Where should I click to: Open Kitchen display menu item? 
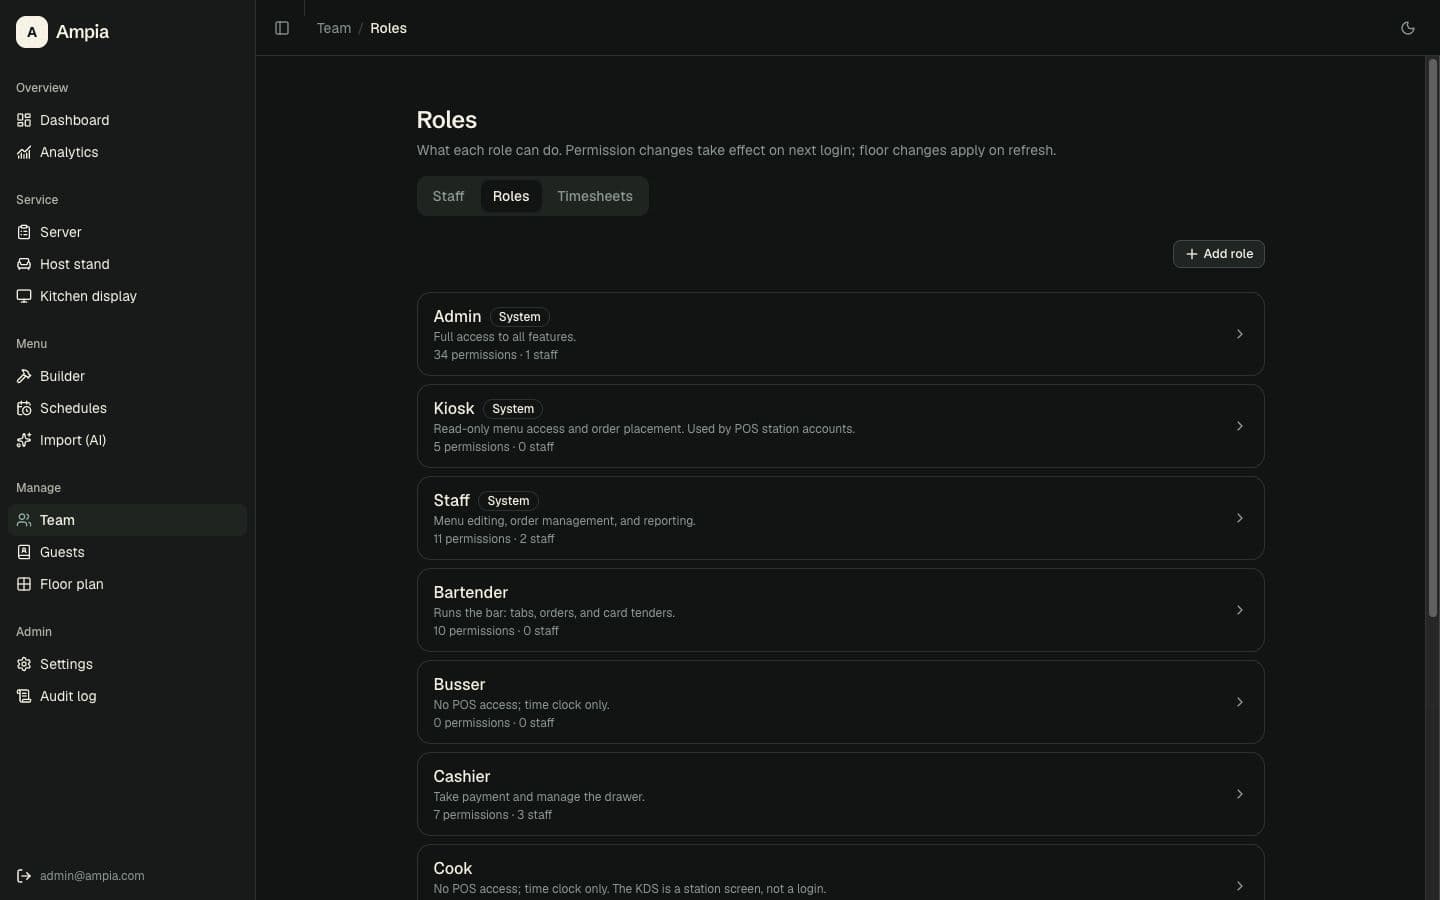point(127,296)
